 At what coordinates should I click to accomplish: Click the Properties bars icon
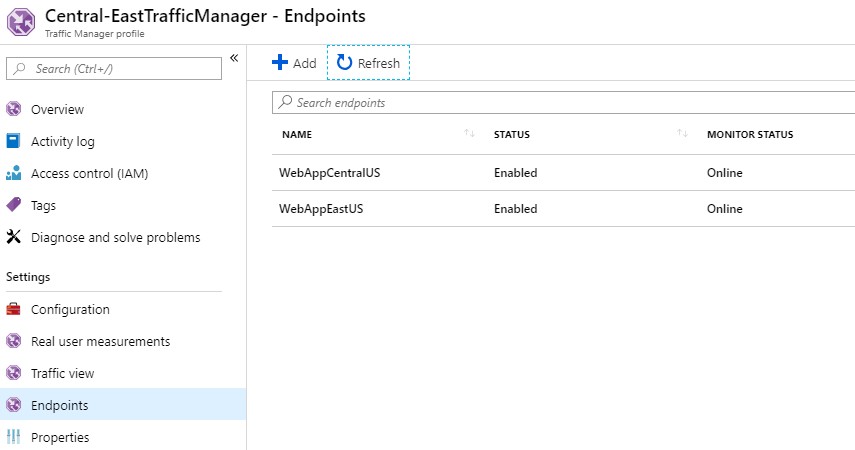pyautogui.click(x=14, y=437)
